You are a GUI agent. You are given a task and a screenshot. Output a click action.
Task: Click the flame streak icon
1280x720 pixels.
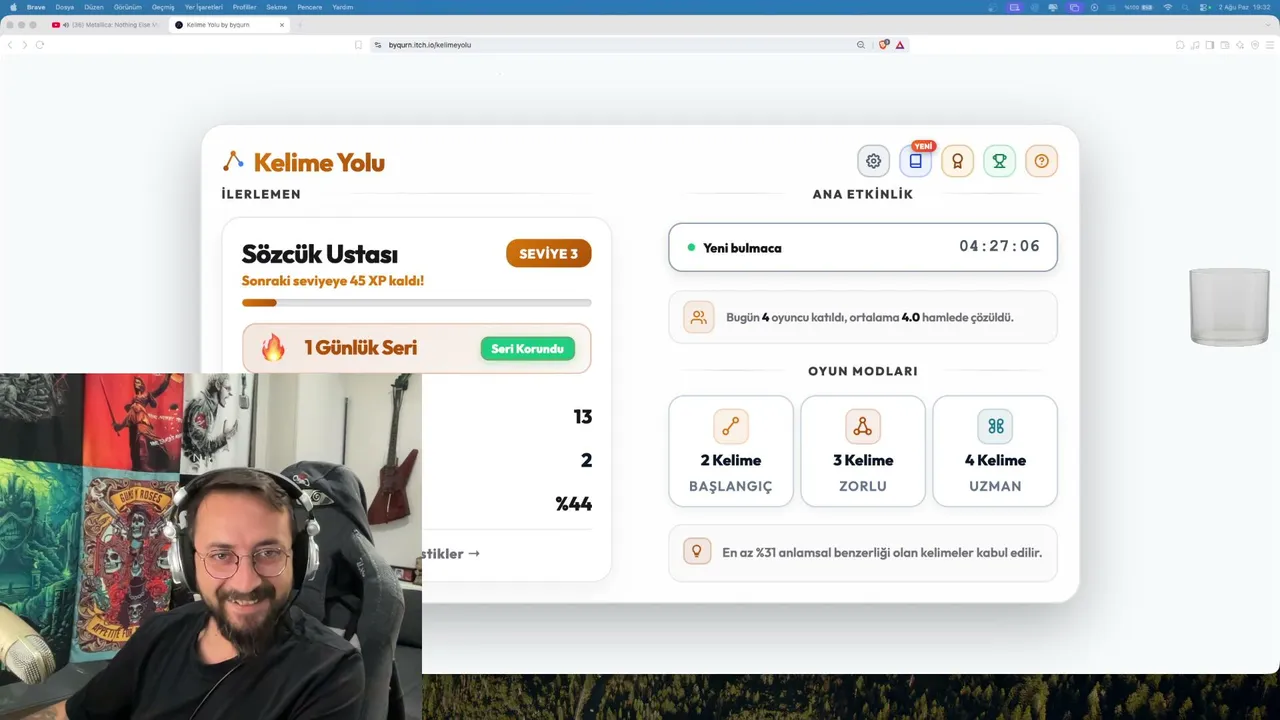(x=273, y=348)
